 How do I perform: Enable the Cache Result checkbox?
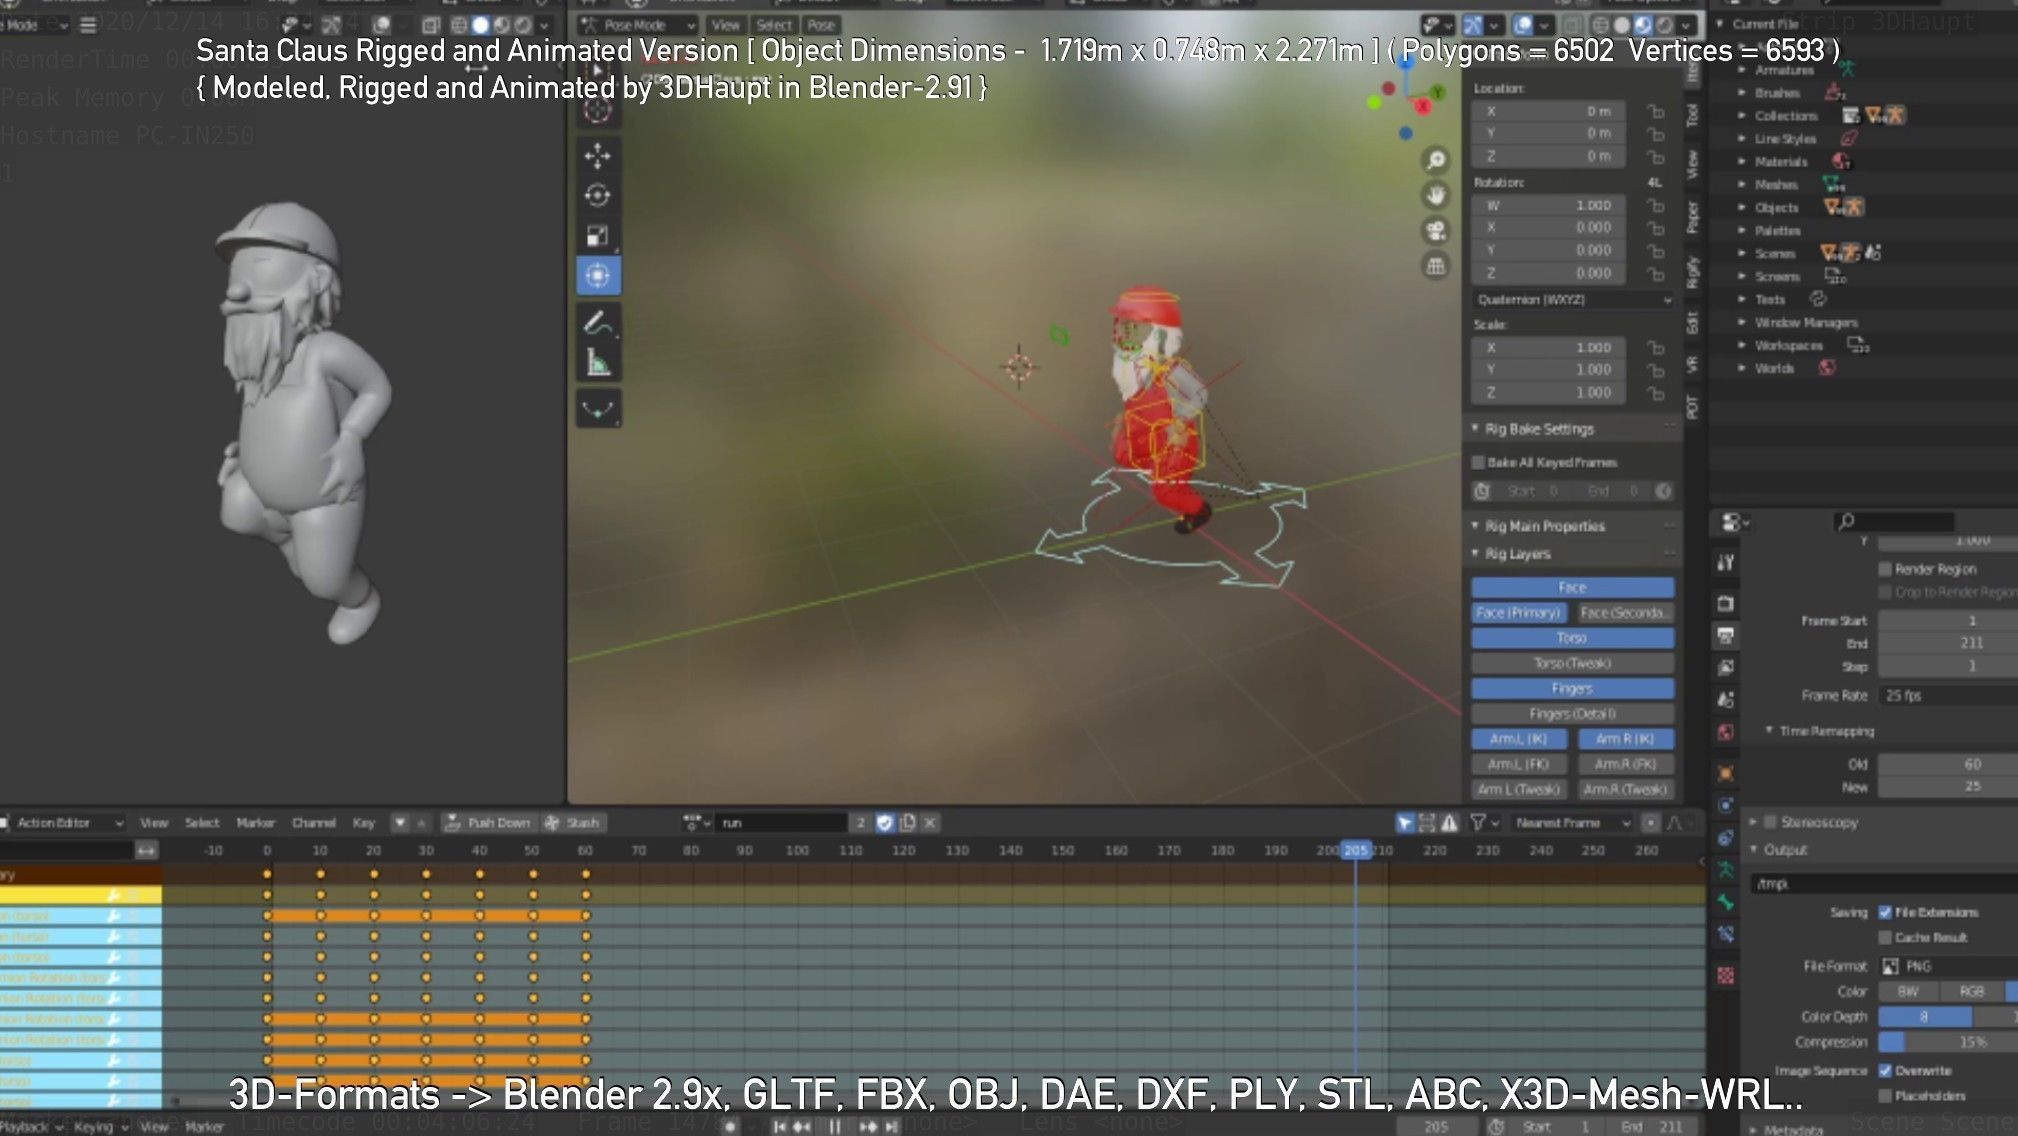point(1885,937)
